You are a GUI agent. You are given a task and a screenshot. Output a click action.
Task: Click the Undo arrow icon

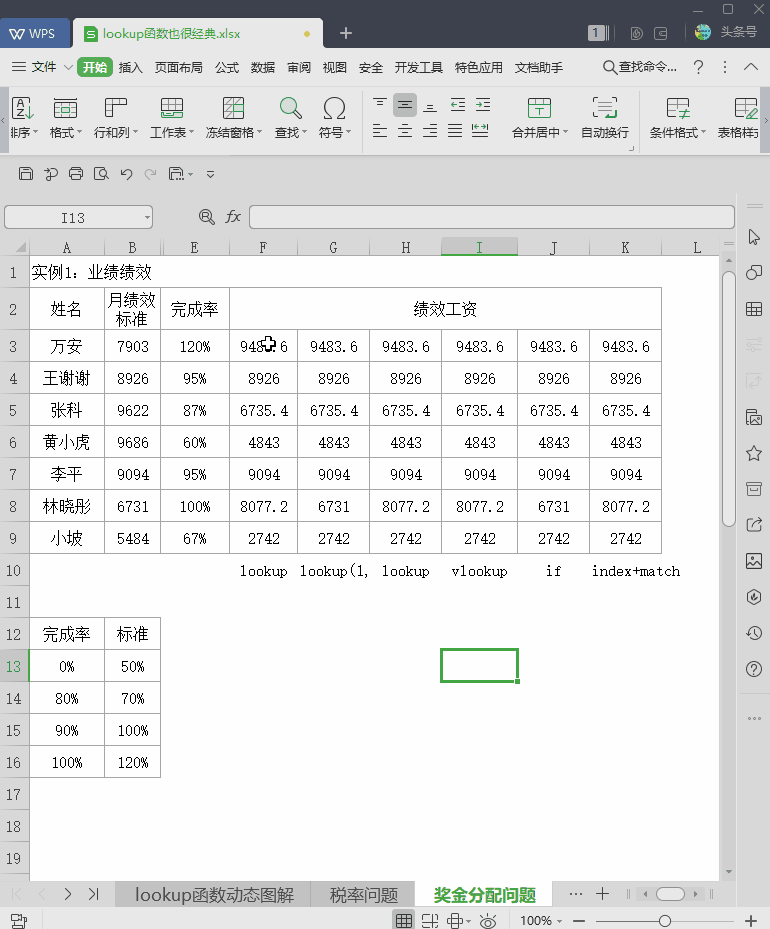click(x=126, y=174)
